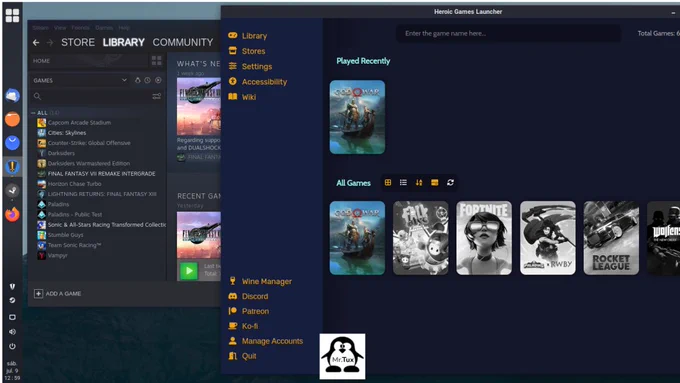Select Counter-Strike: Global Offensive in Steam
This screenshot has width=680, height=383.
[x=84, y=143]
